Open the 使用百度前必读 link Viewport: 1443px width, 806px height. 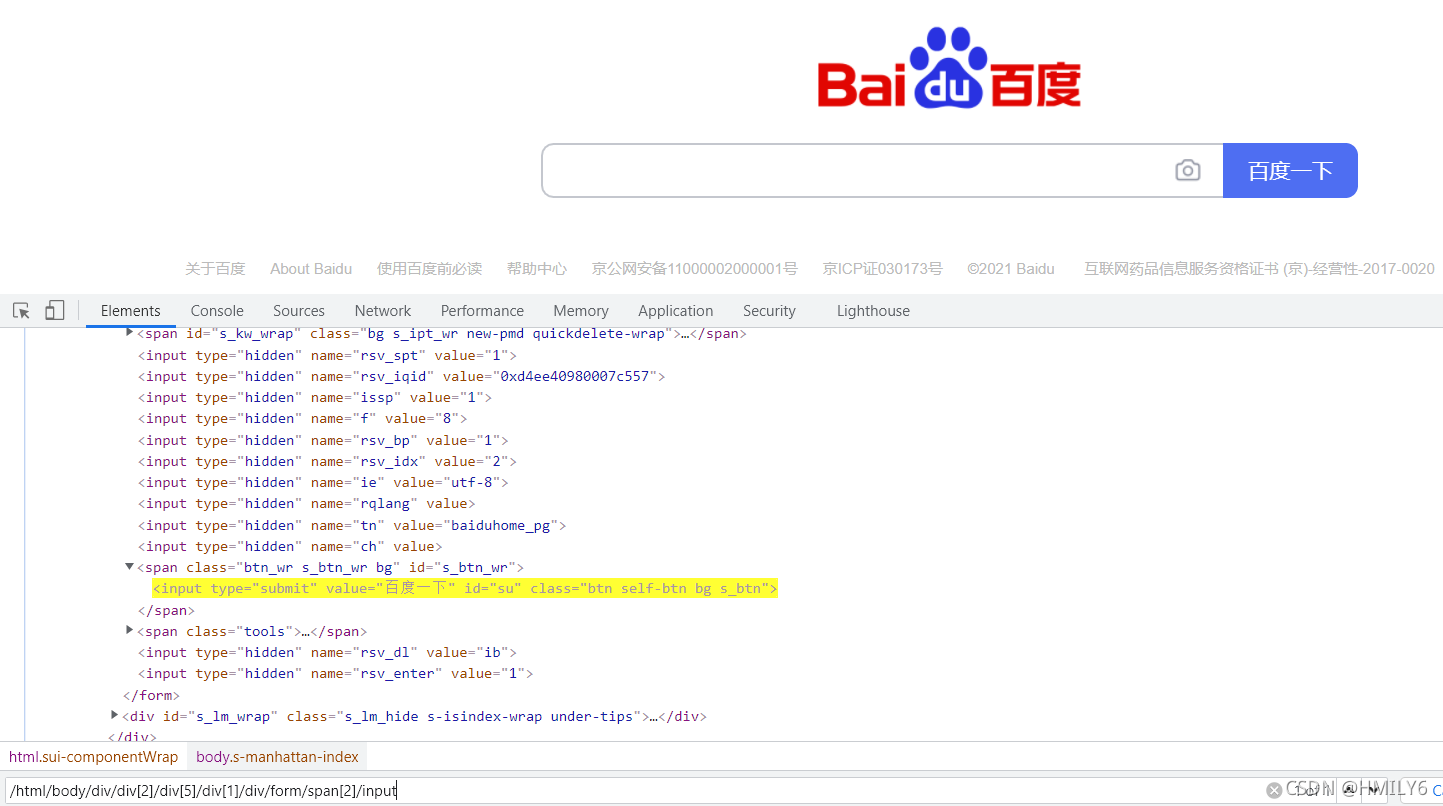429,268
